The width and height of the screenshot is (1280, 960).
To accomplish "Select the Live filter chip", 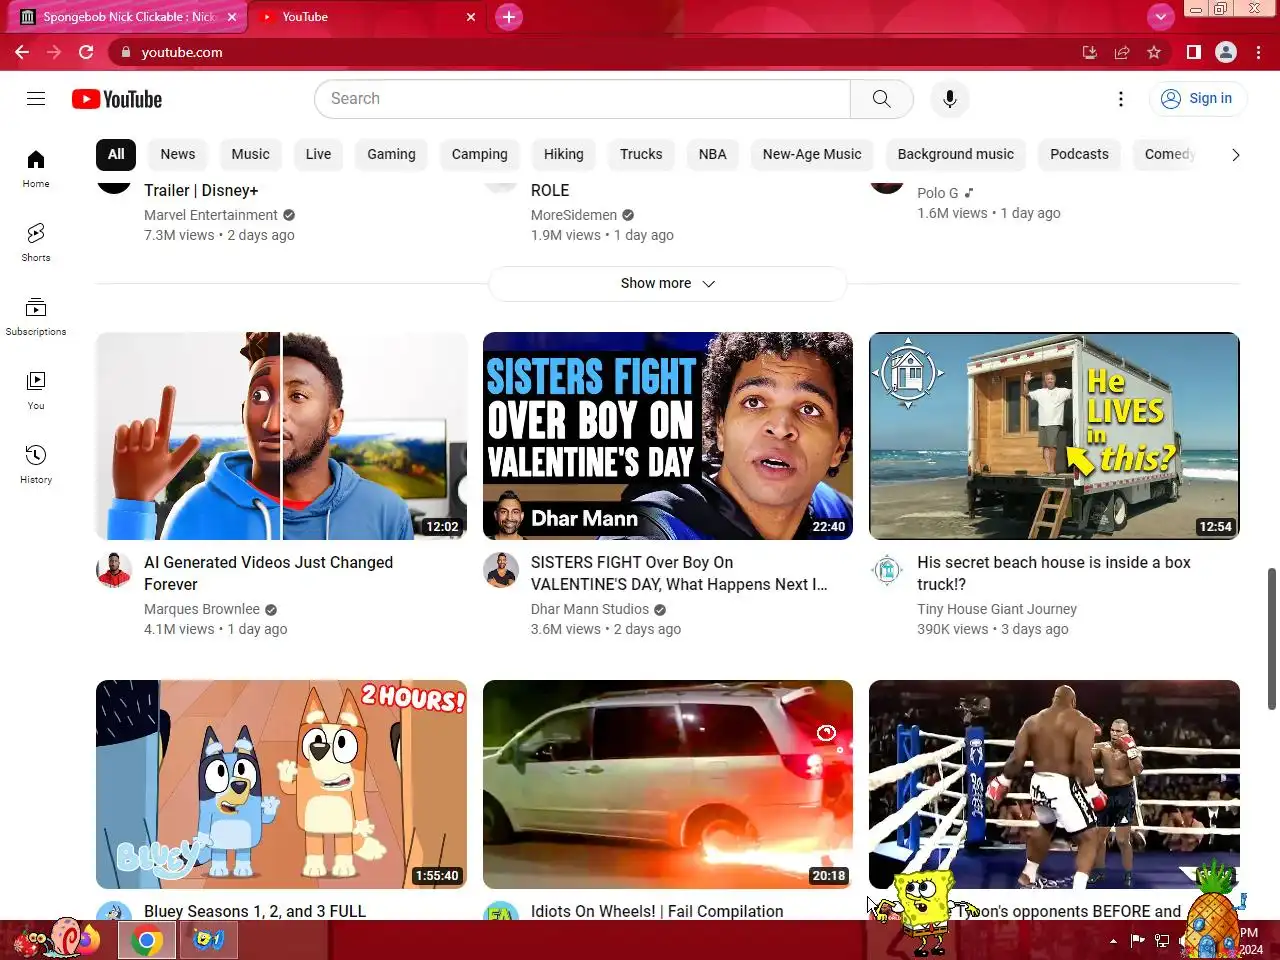I will pyautogui.click(x=318, y=154).
